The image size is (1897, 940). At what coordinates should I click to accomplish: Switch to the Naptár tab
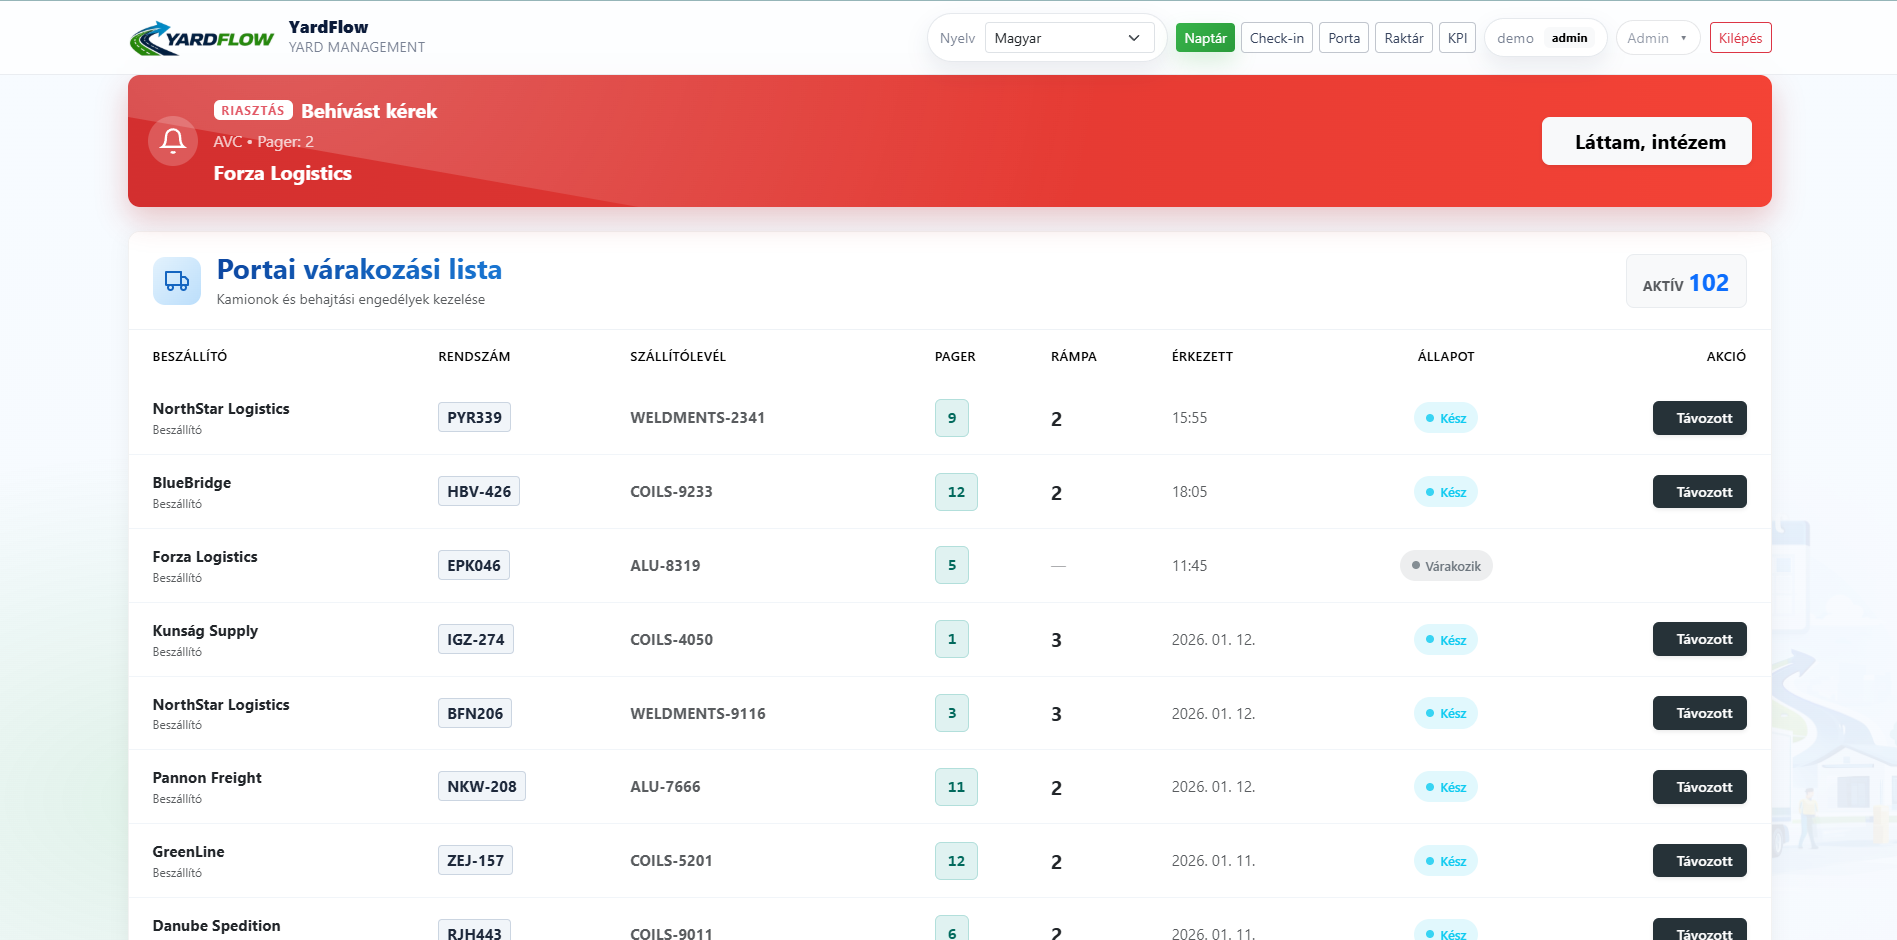coord(1205,38)
